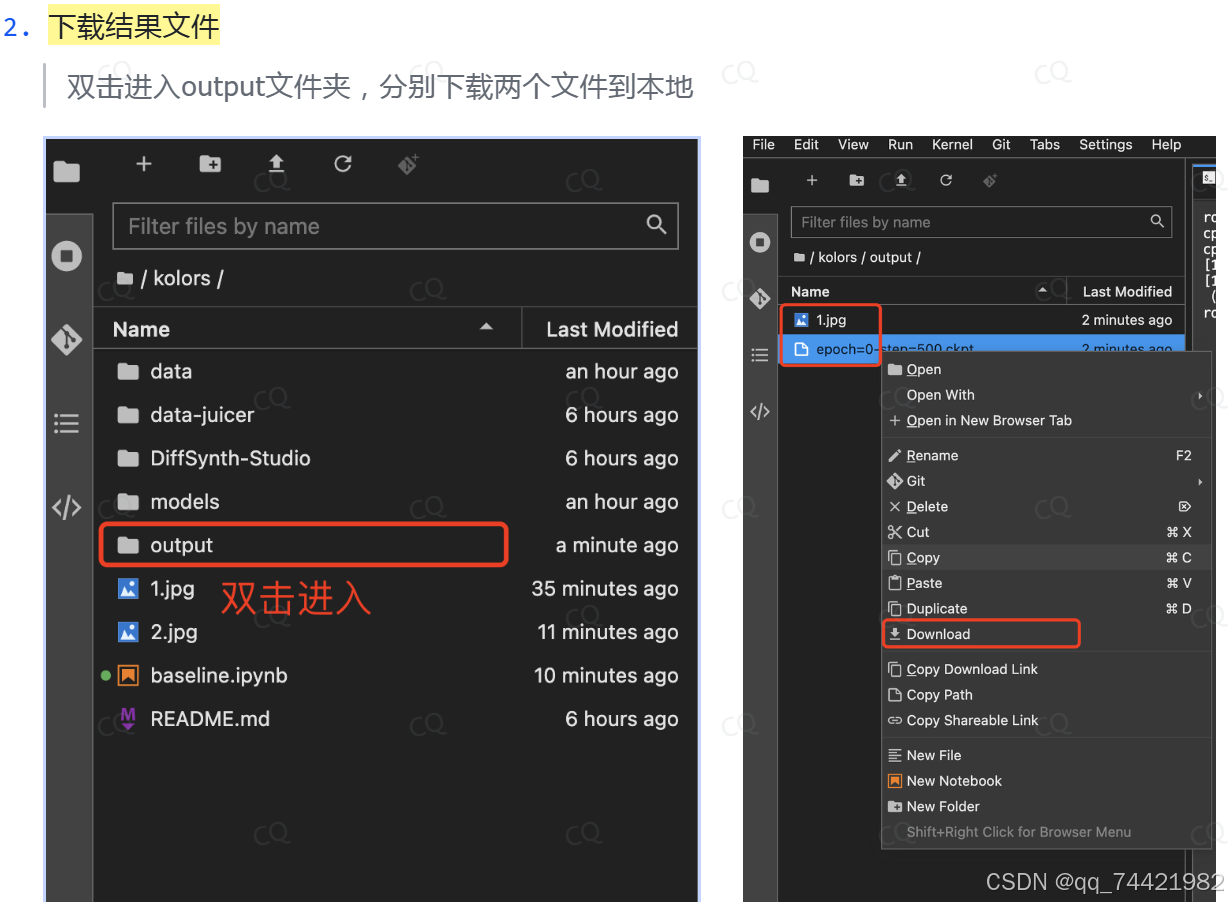Open the Git clone icon in left toolbar
Viewport: 1228px width, 902px height.
408,164
